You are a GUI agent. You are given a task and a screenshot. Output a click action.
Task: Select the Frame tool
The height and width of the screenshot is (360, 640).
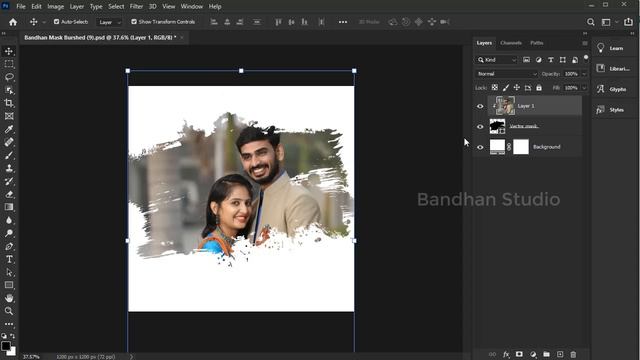tap(9, 116)
